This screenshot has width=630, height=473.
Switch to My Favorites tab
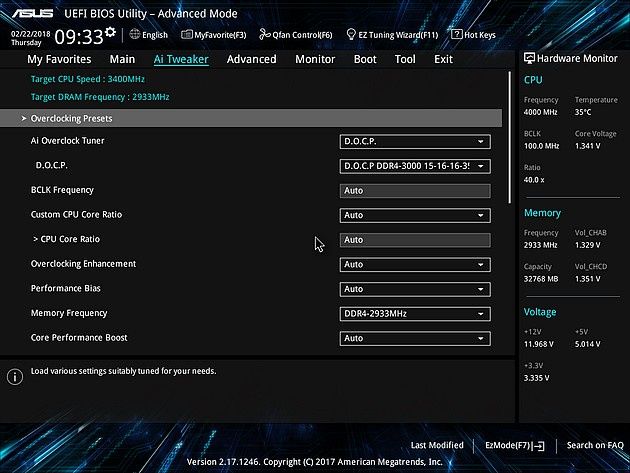point(59,59)
